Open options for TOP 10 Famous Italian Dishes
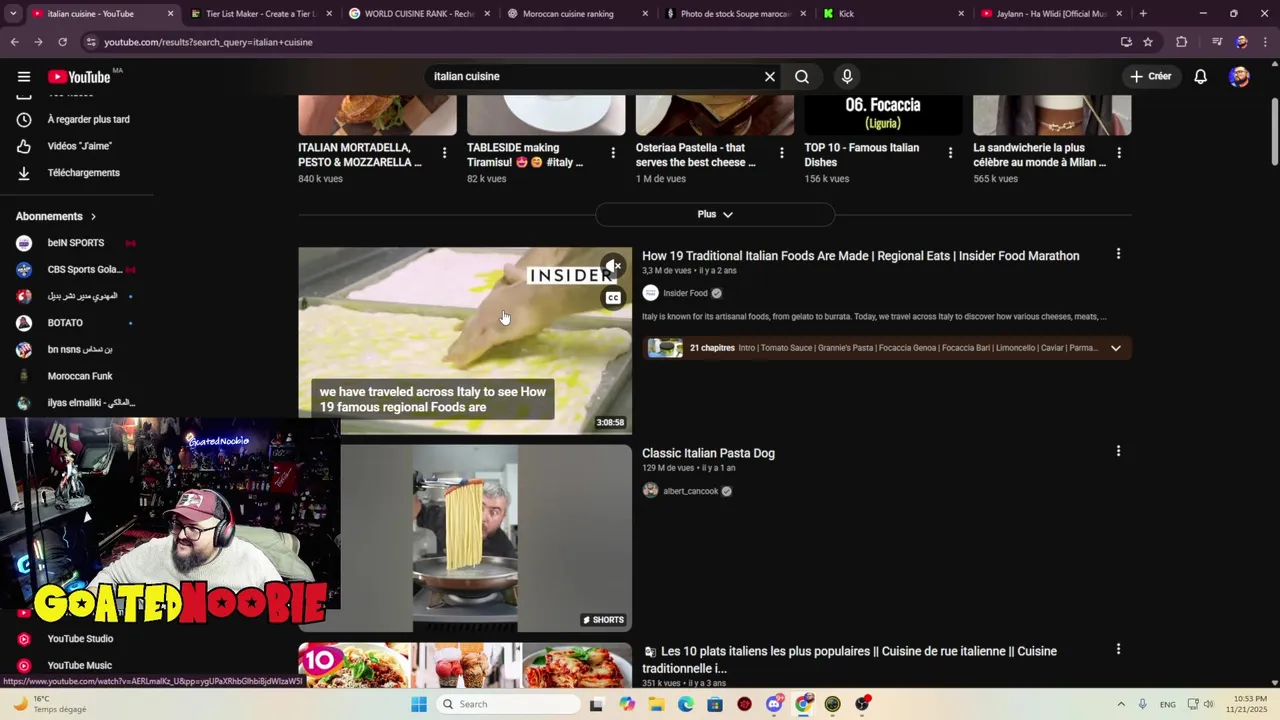Viewport: 1280px width, 720px height. click(x=950, y=153)
